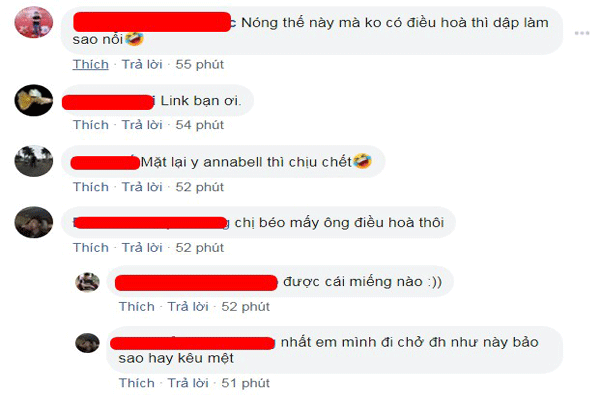The width and height of the screenshot is (600, 400).
Task: Click Trả lời on the 51 phút reply
Action: pos(188,383)
